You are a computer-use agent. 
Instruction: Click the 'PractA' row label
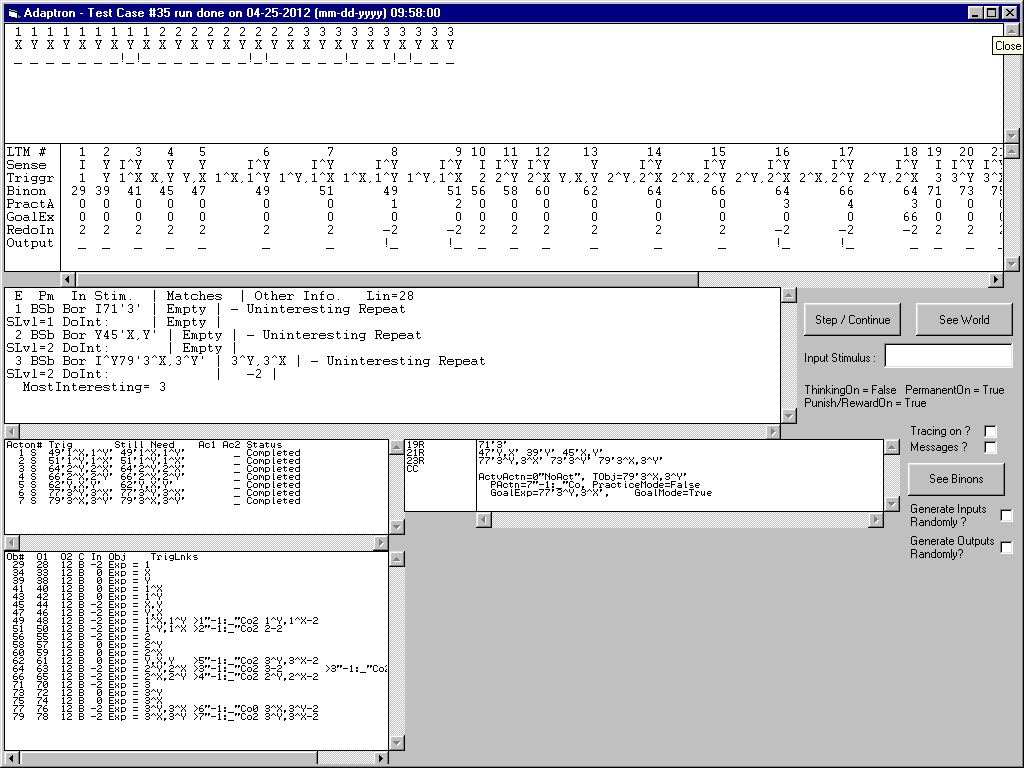click(x=30, y=204)
